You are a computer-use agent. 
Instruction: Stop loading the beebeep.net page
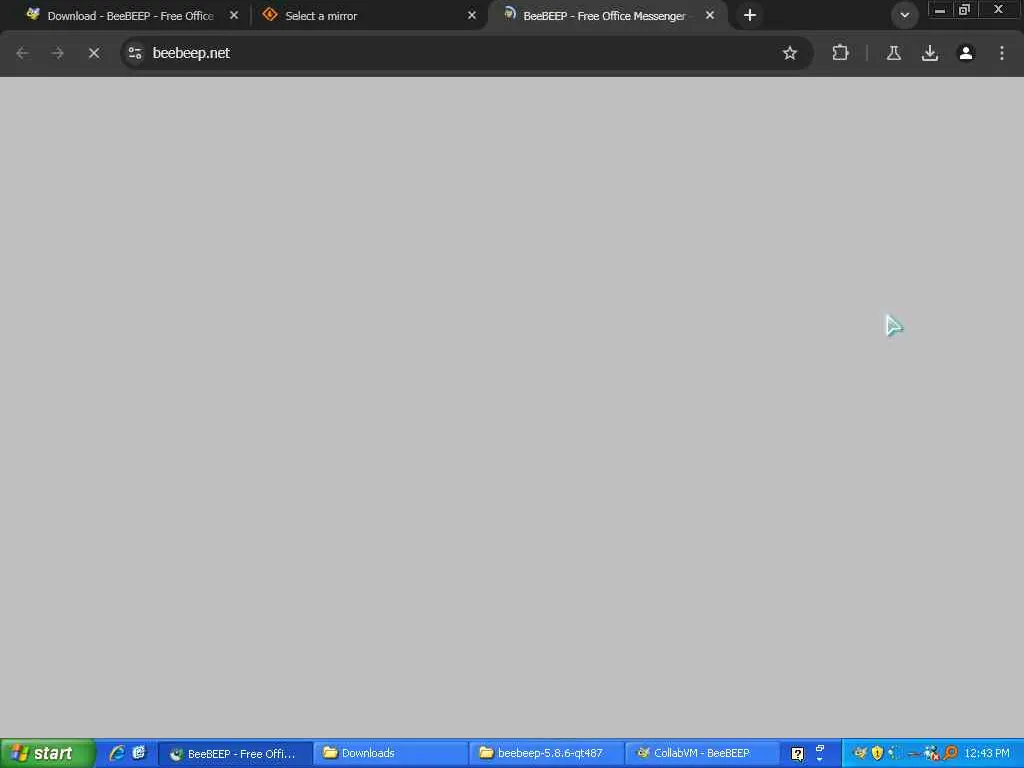coord(94,54)
